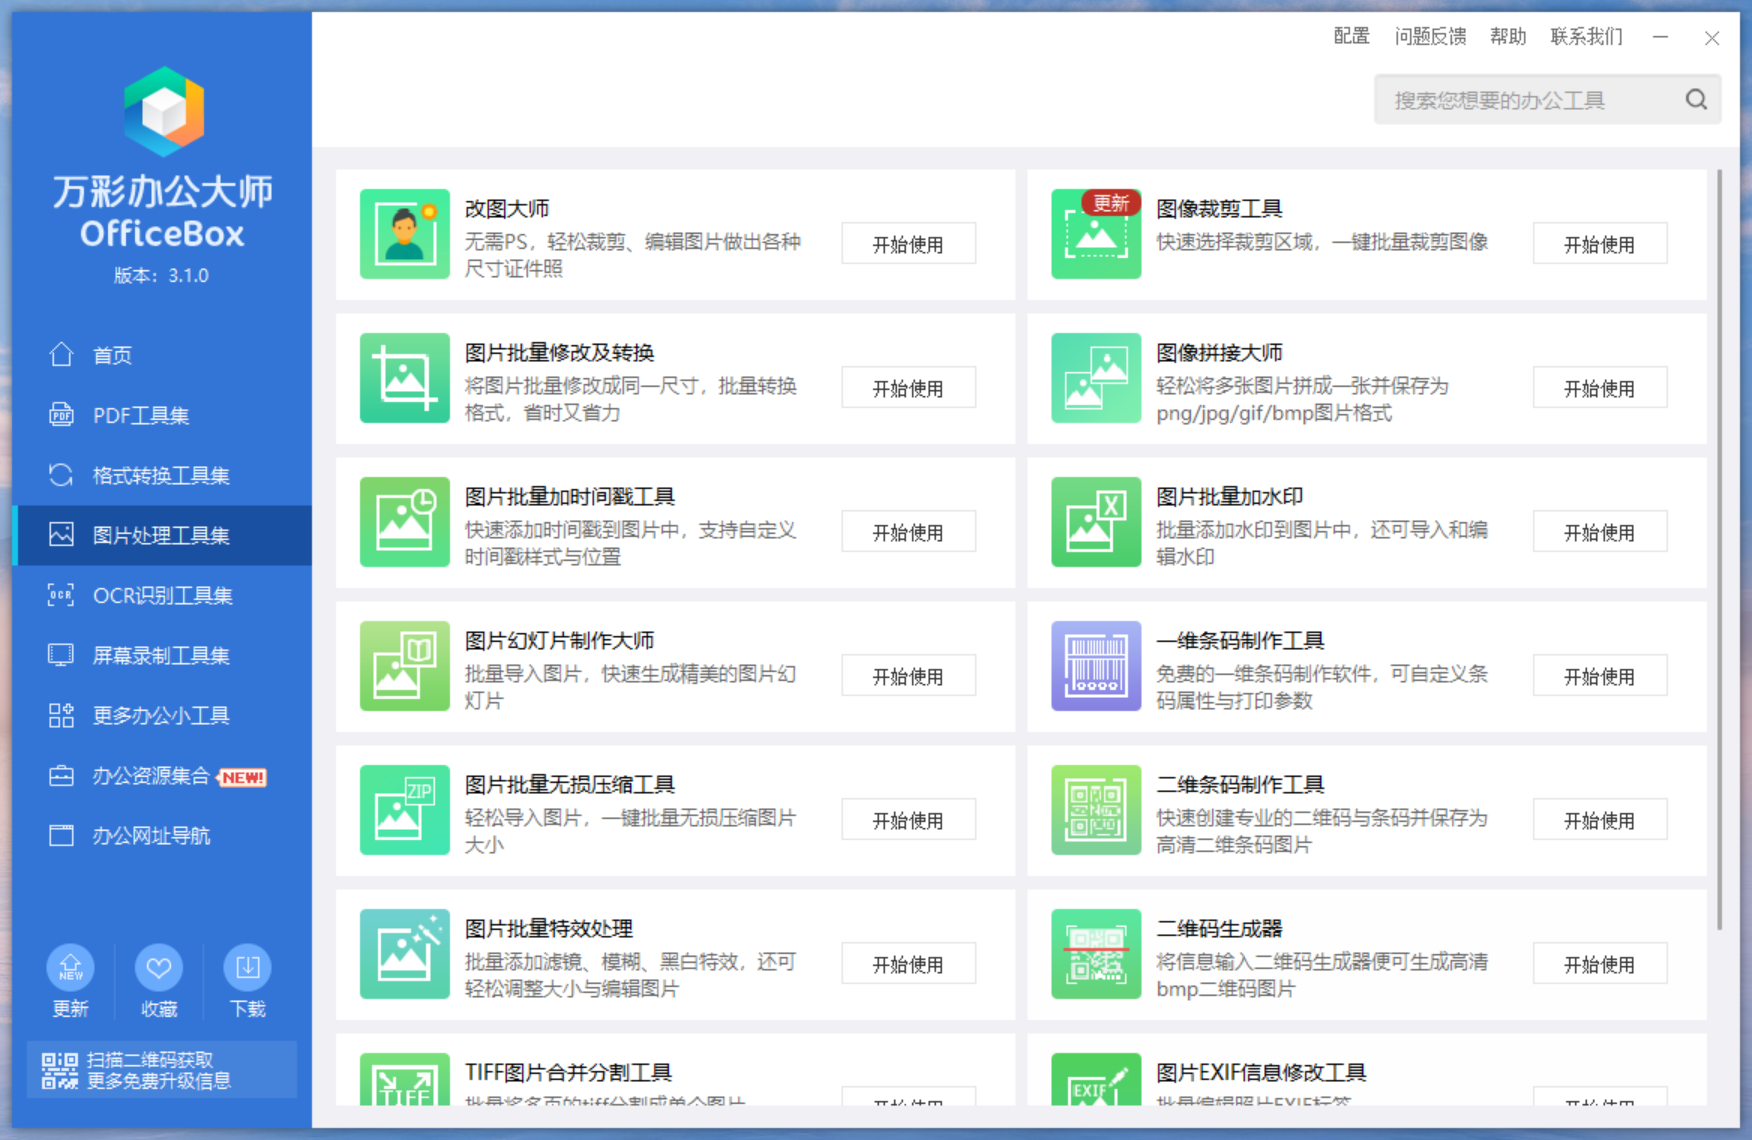The width and height of the screenshot is (1752, 1140).
Task: Click the 收藏 heart icon
Action: 158,967
